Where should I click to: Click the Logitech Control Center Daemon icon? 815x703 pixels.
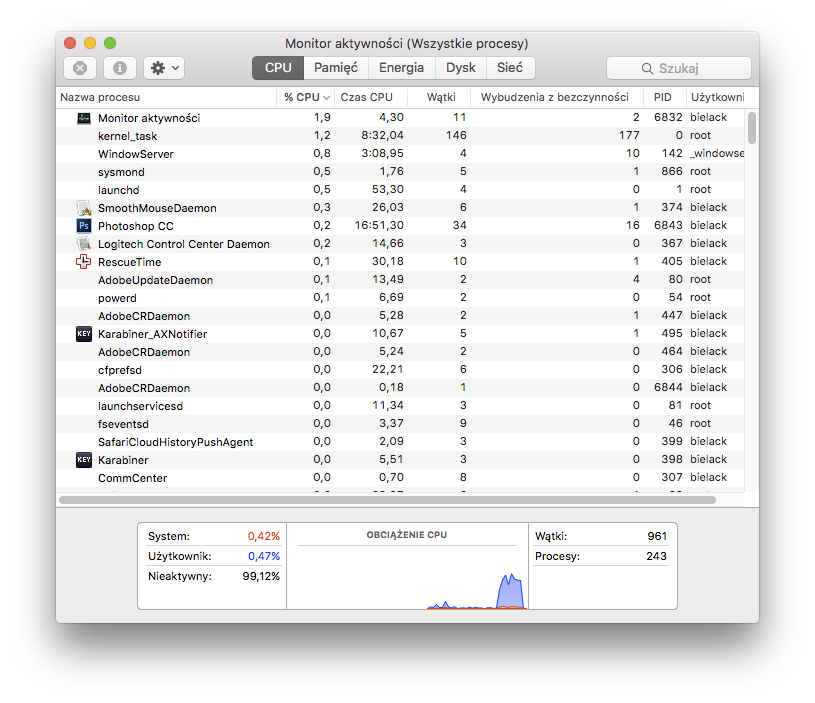pos(84,244)
